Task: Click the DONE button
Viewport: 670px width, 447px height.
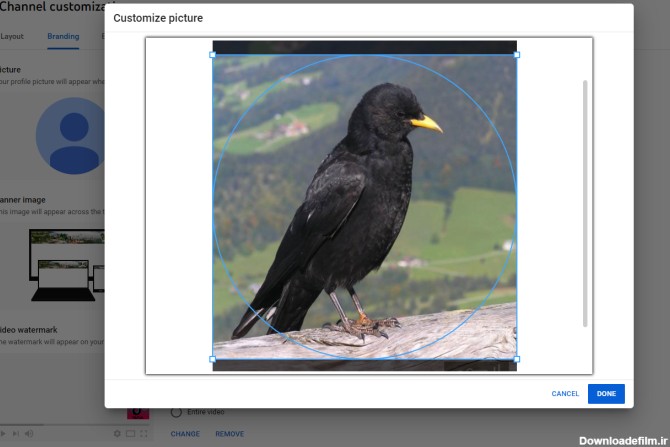Action: click(606, 394)
